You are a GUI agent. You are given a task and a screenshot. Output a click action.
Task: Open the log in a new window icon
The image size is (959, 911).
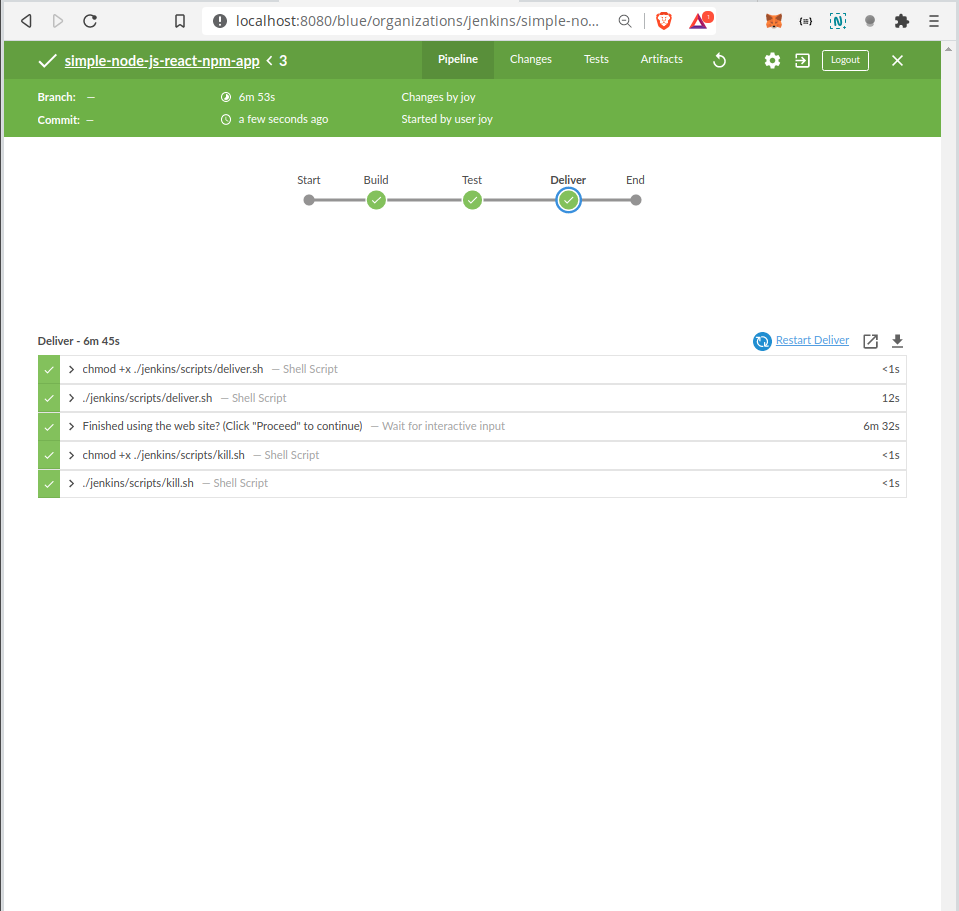pos(870,341)
